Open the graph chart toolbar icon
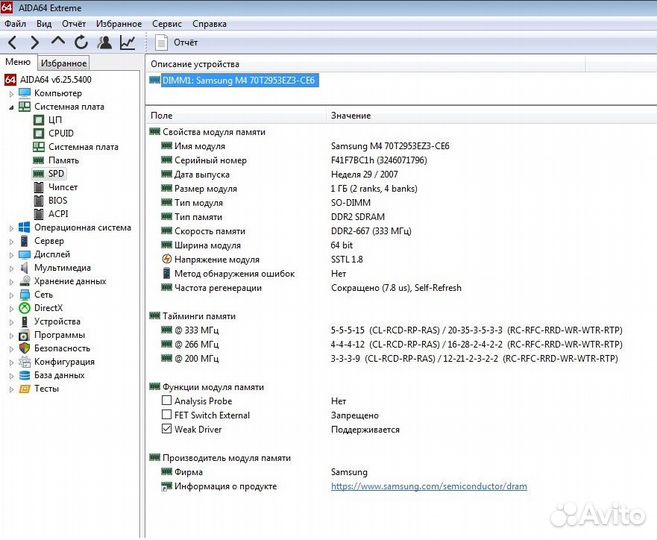657x540 pixels. click(x=127, y=42)
